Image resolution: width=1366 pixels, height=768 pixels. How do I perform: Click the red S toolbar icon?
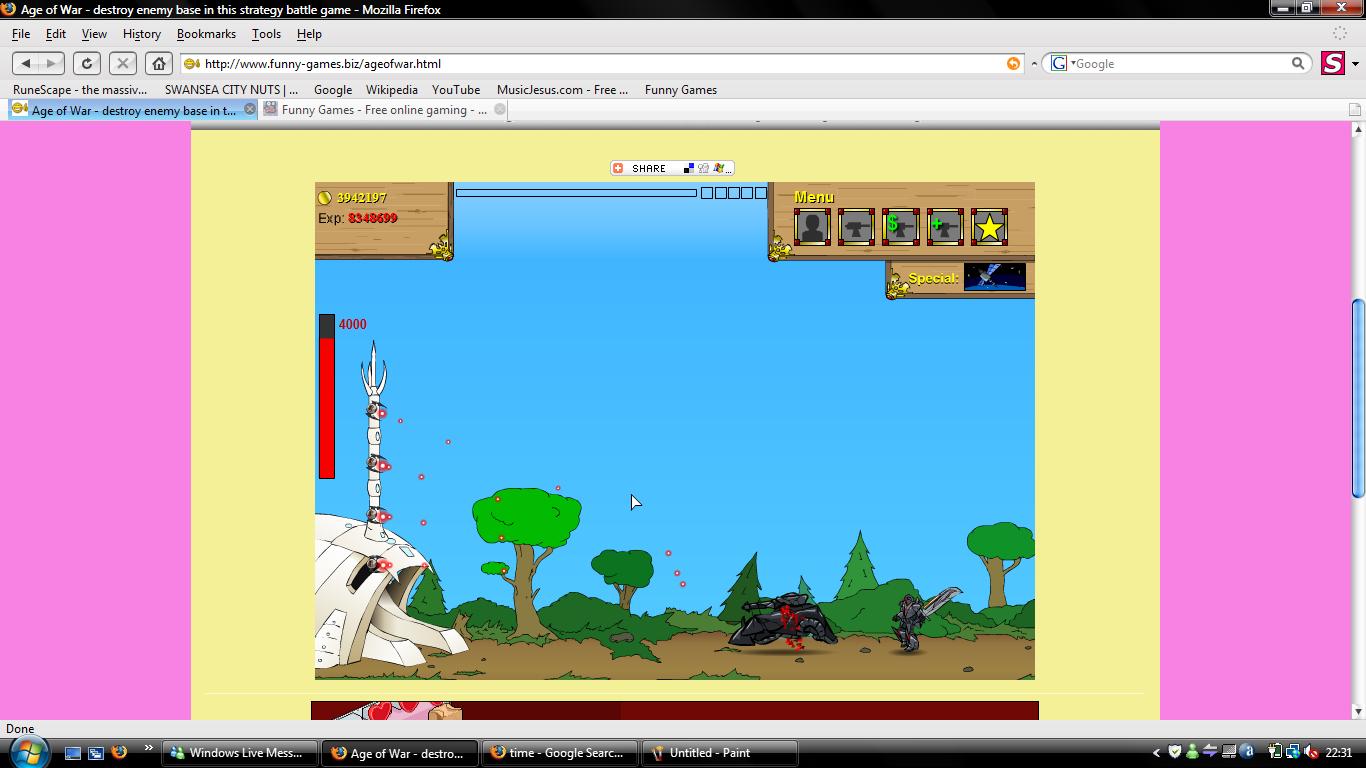(1333, 63)
